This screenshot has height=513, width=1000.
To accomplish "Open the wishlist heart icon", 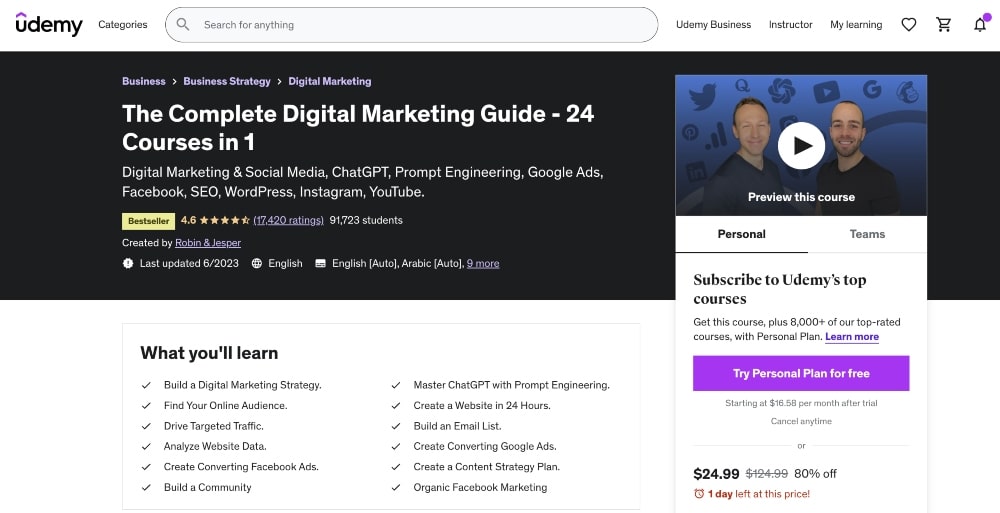I will click(x=908, y=25).
